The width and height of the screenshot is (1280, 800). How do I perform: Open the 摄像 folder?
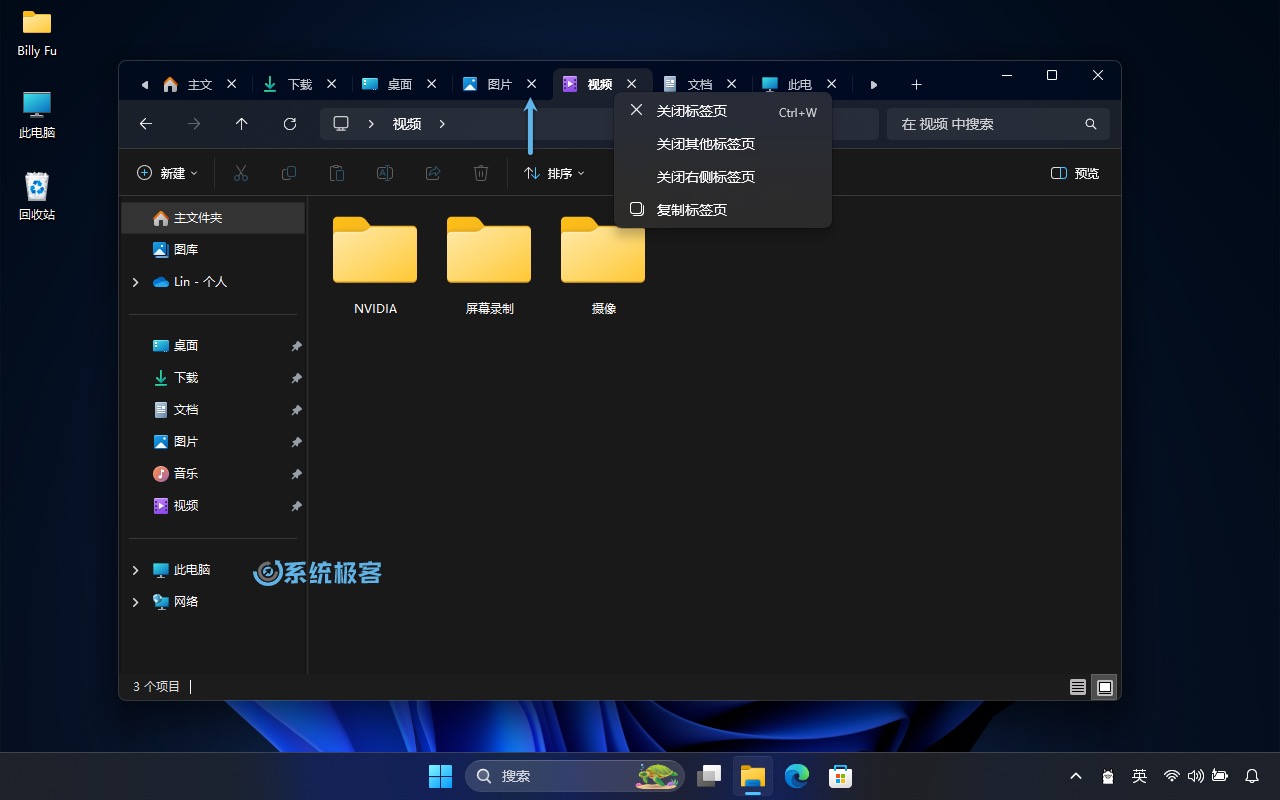tap(603, 265)
